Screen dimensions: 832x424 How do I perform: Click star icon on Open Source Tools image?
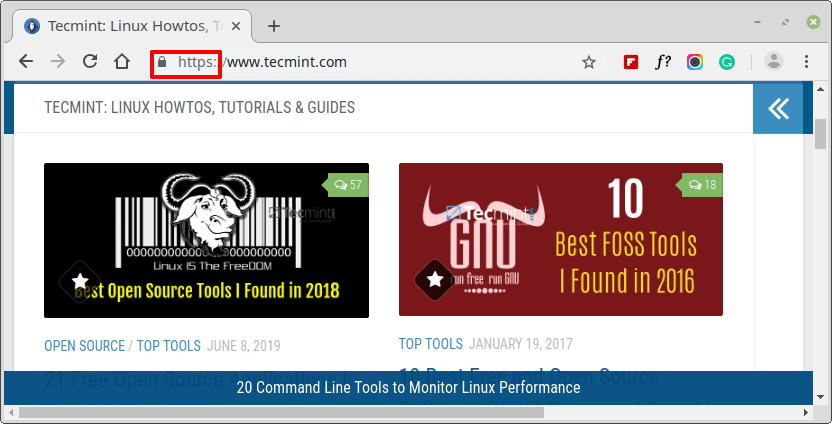tap(80, 281)
